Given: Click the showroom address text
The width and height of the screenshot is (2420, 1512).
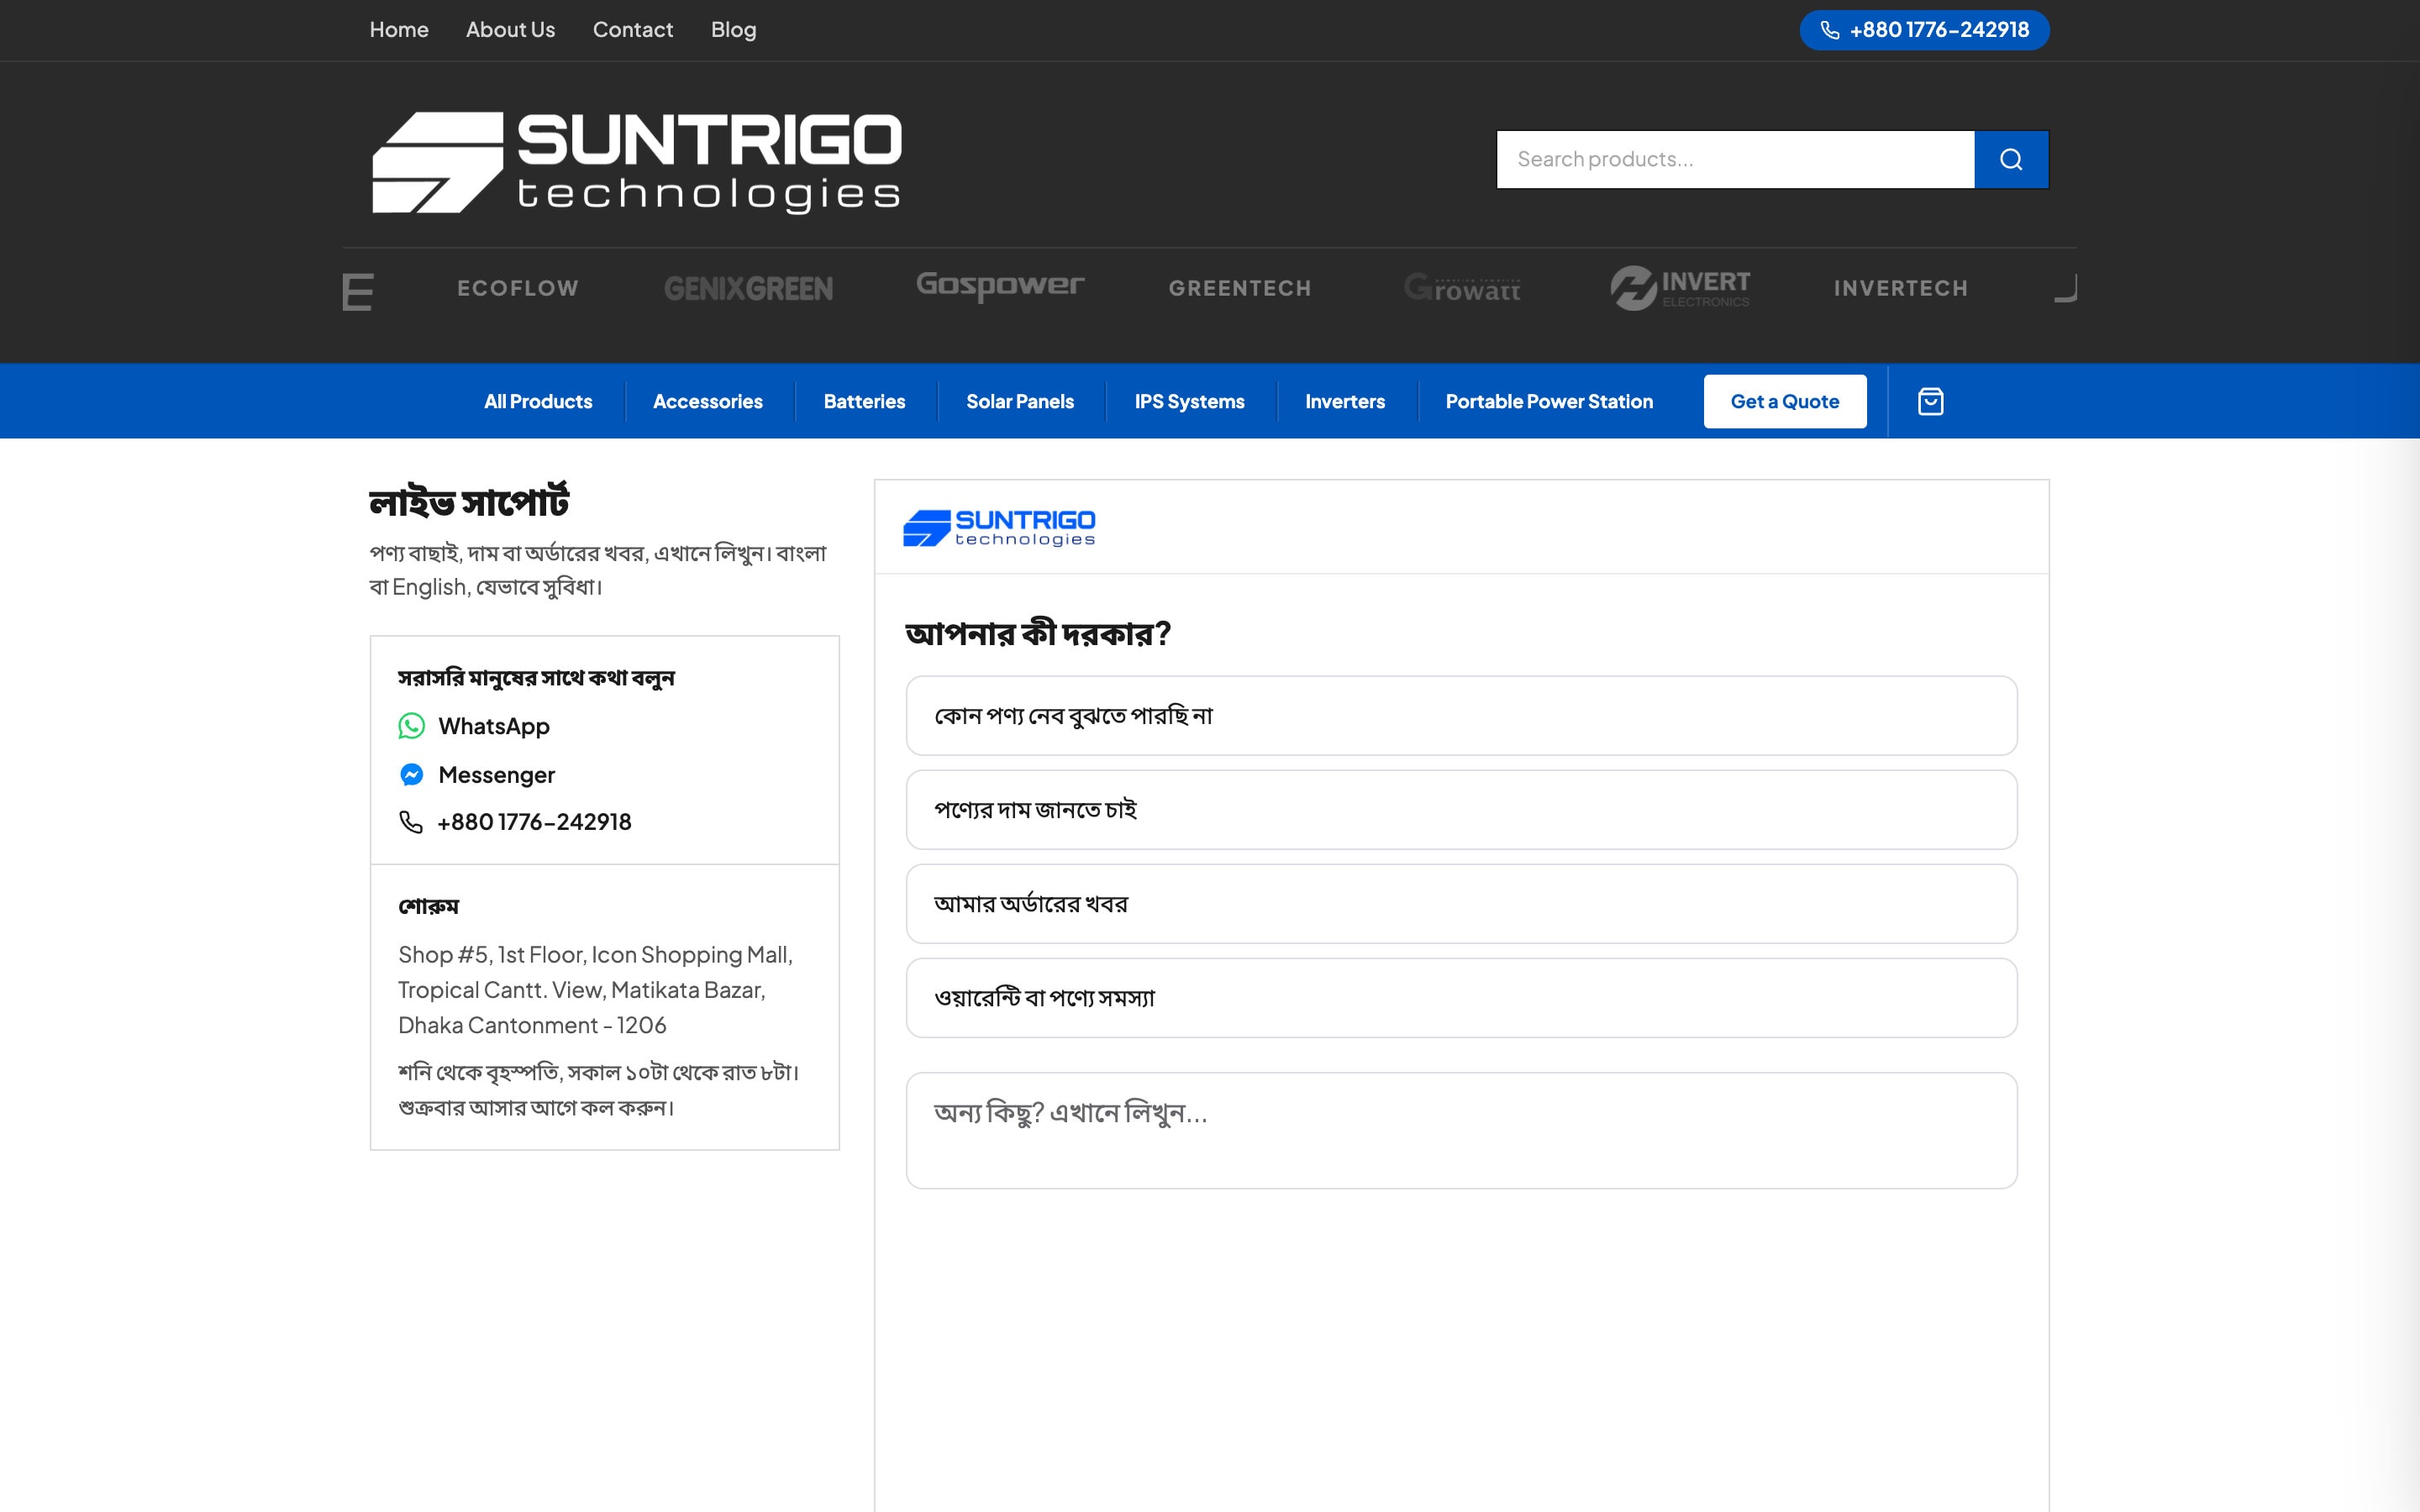Looking at the screenshot, I should coord(595,990).
